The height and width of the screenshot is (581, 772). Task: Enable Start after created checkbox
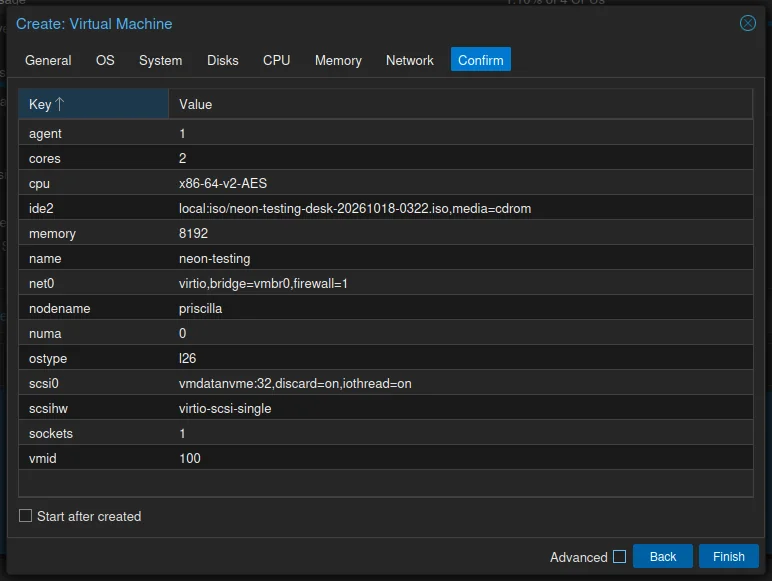[25, 516]
